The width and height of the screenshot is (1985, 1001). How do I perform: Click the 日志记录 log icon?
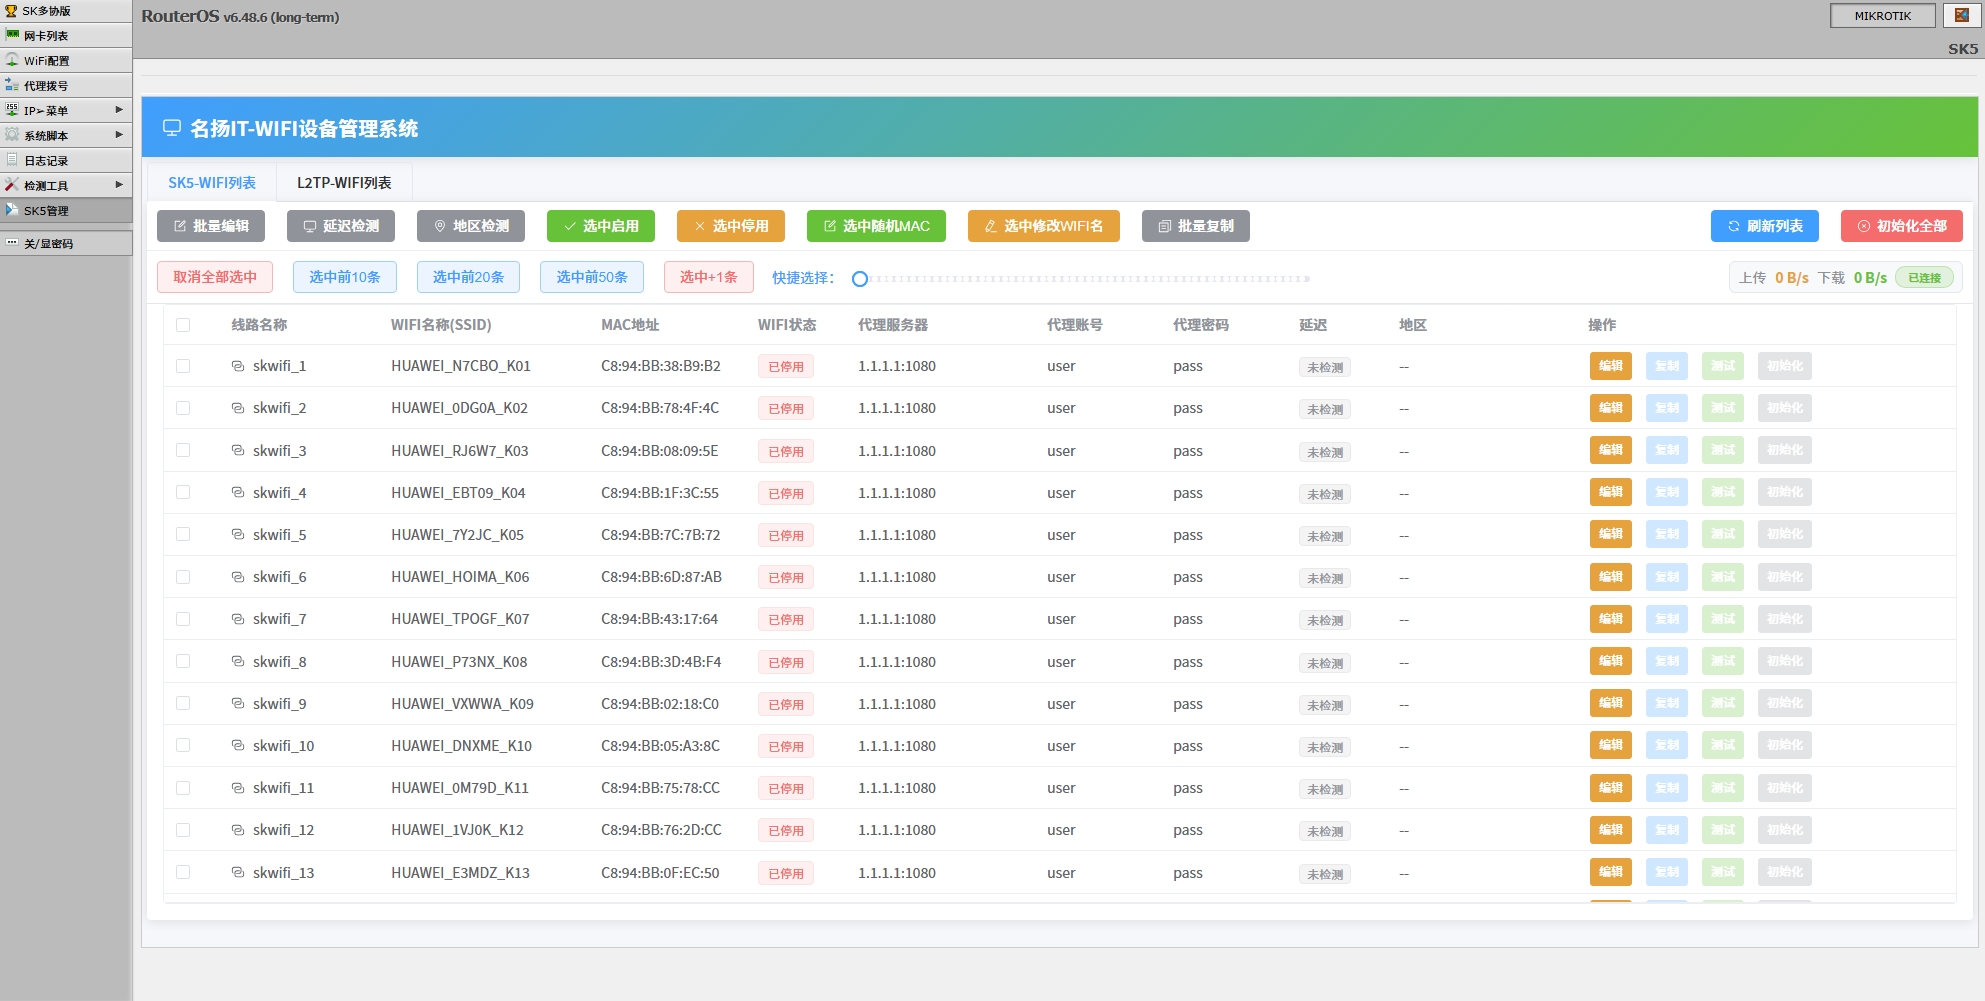12,160
